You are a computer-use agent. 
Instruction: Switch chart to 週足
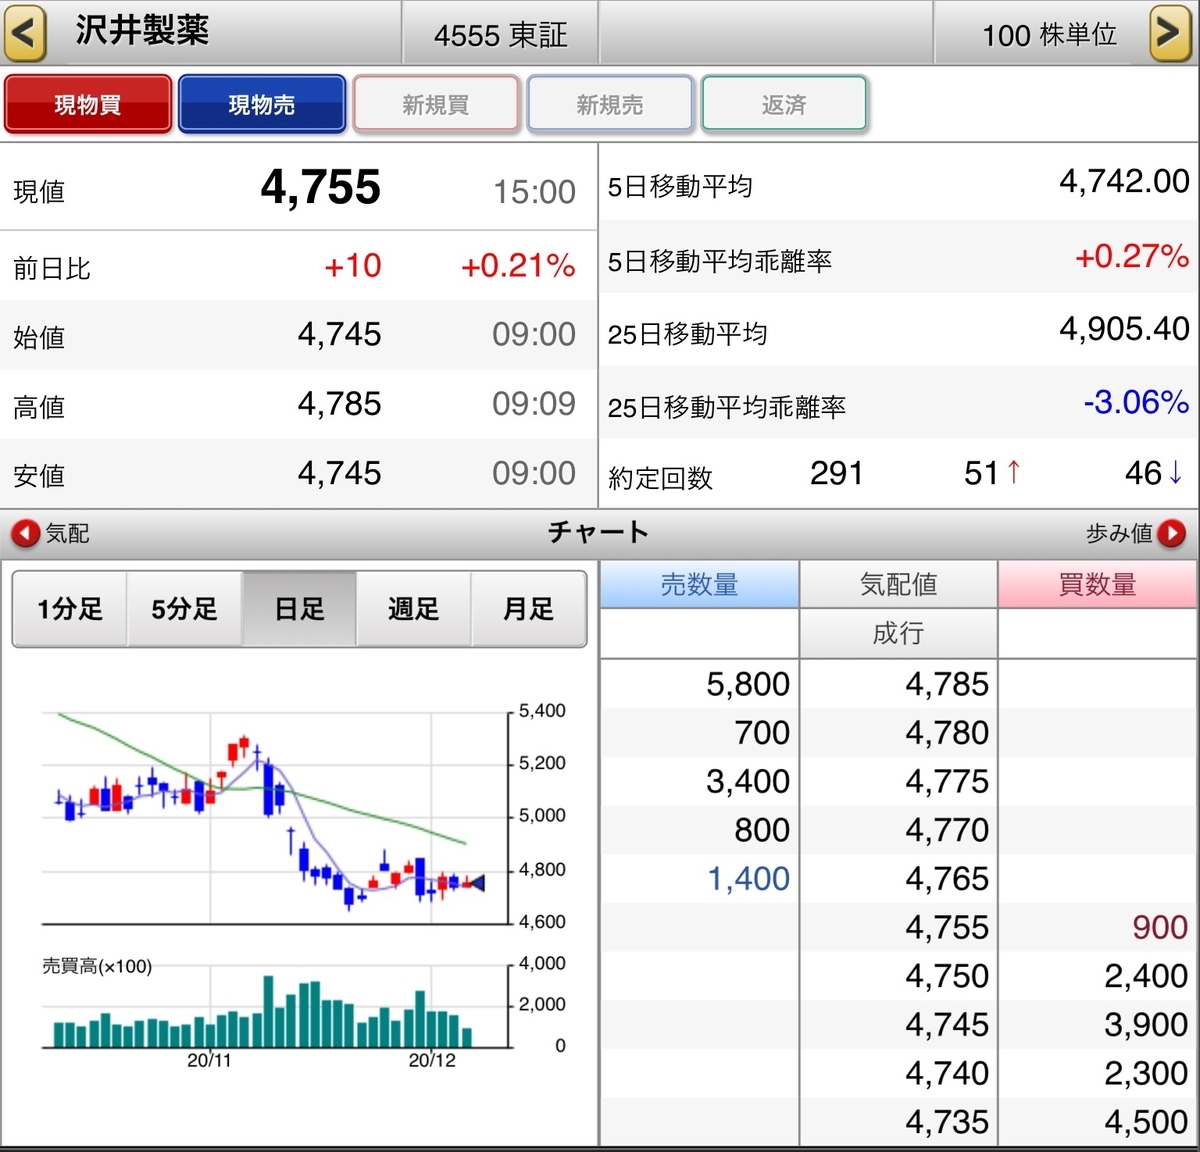point(414,609)
